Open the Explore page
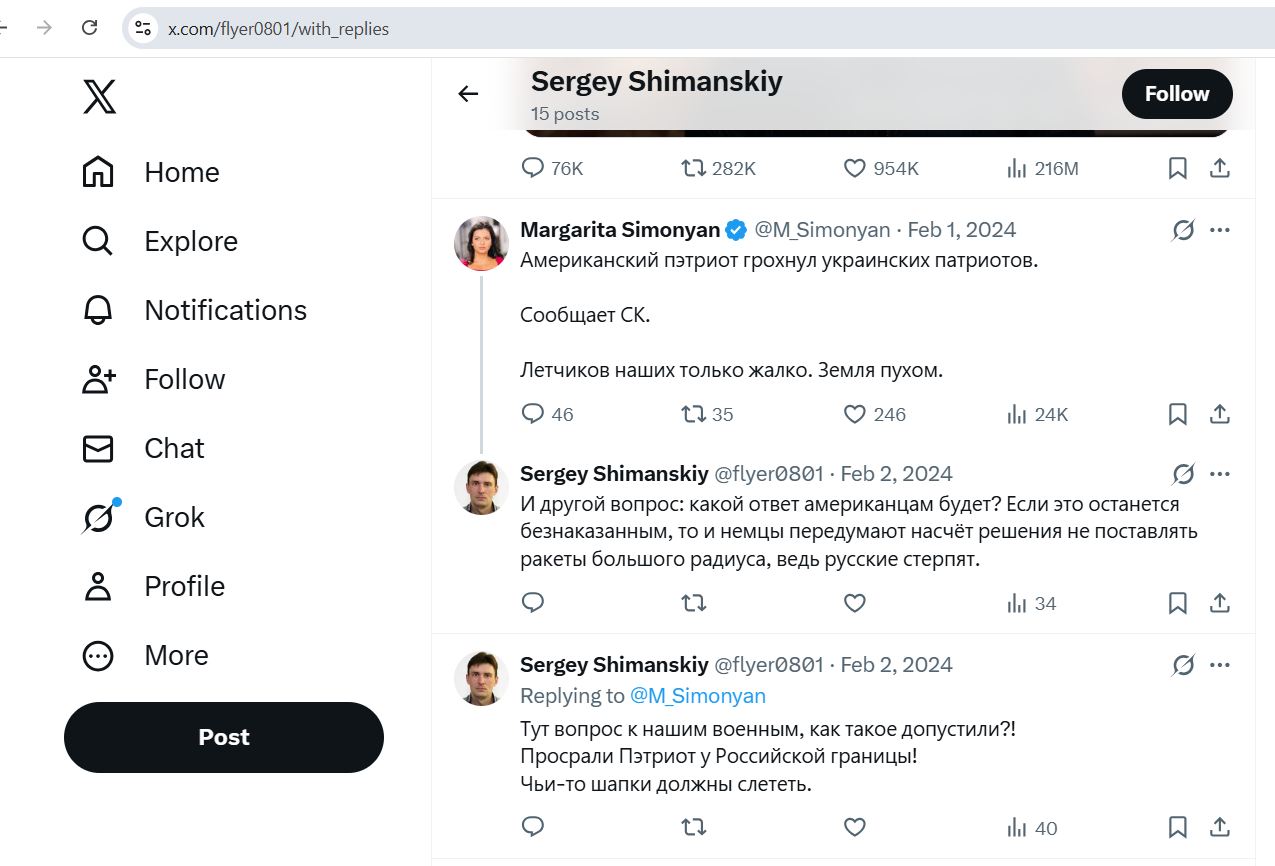The height and width of the screenshot is (866, 1275). point(190,241)
